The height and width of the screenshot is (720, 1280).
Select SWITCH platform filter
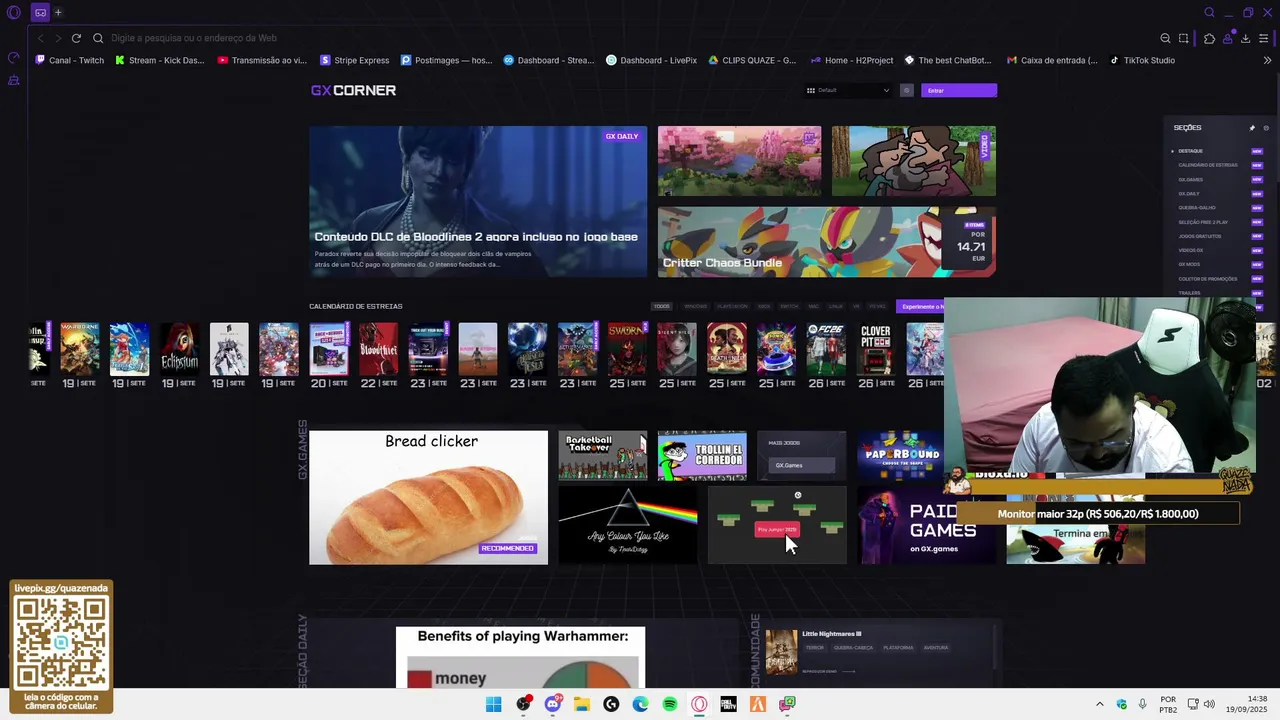[789, 306]
